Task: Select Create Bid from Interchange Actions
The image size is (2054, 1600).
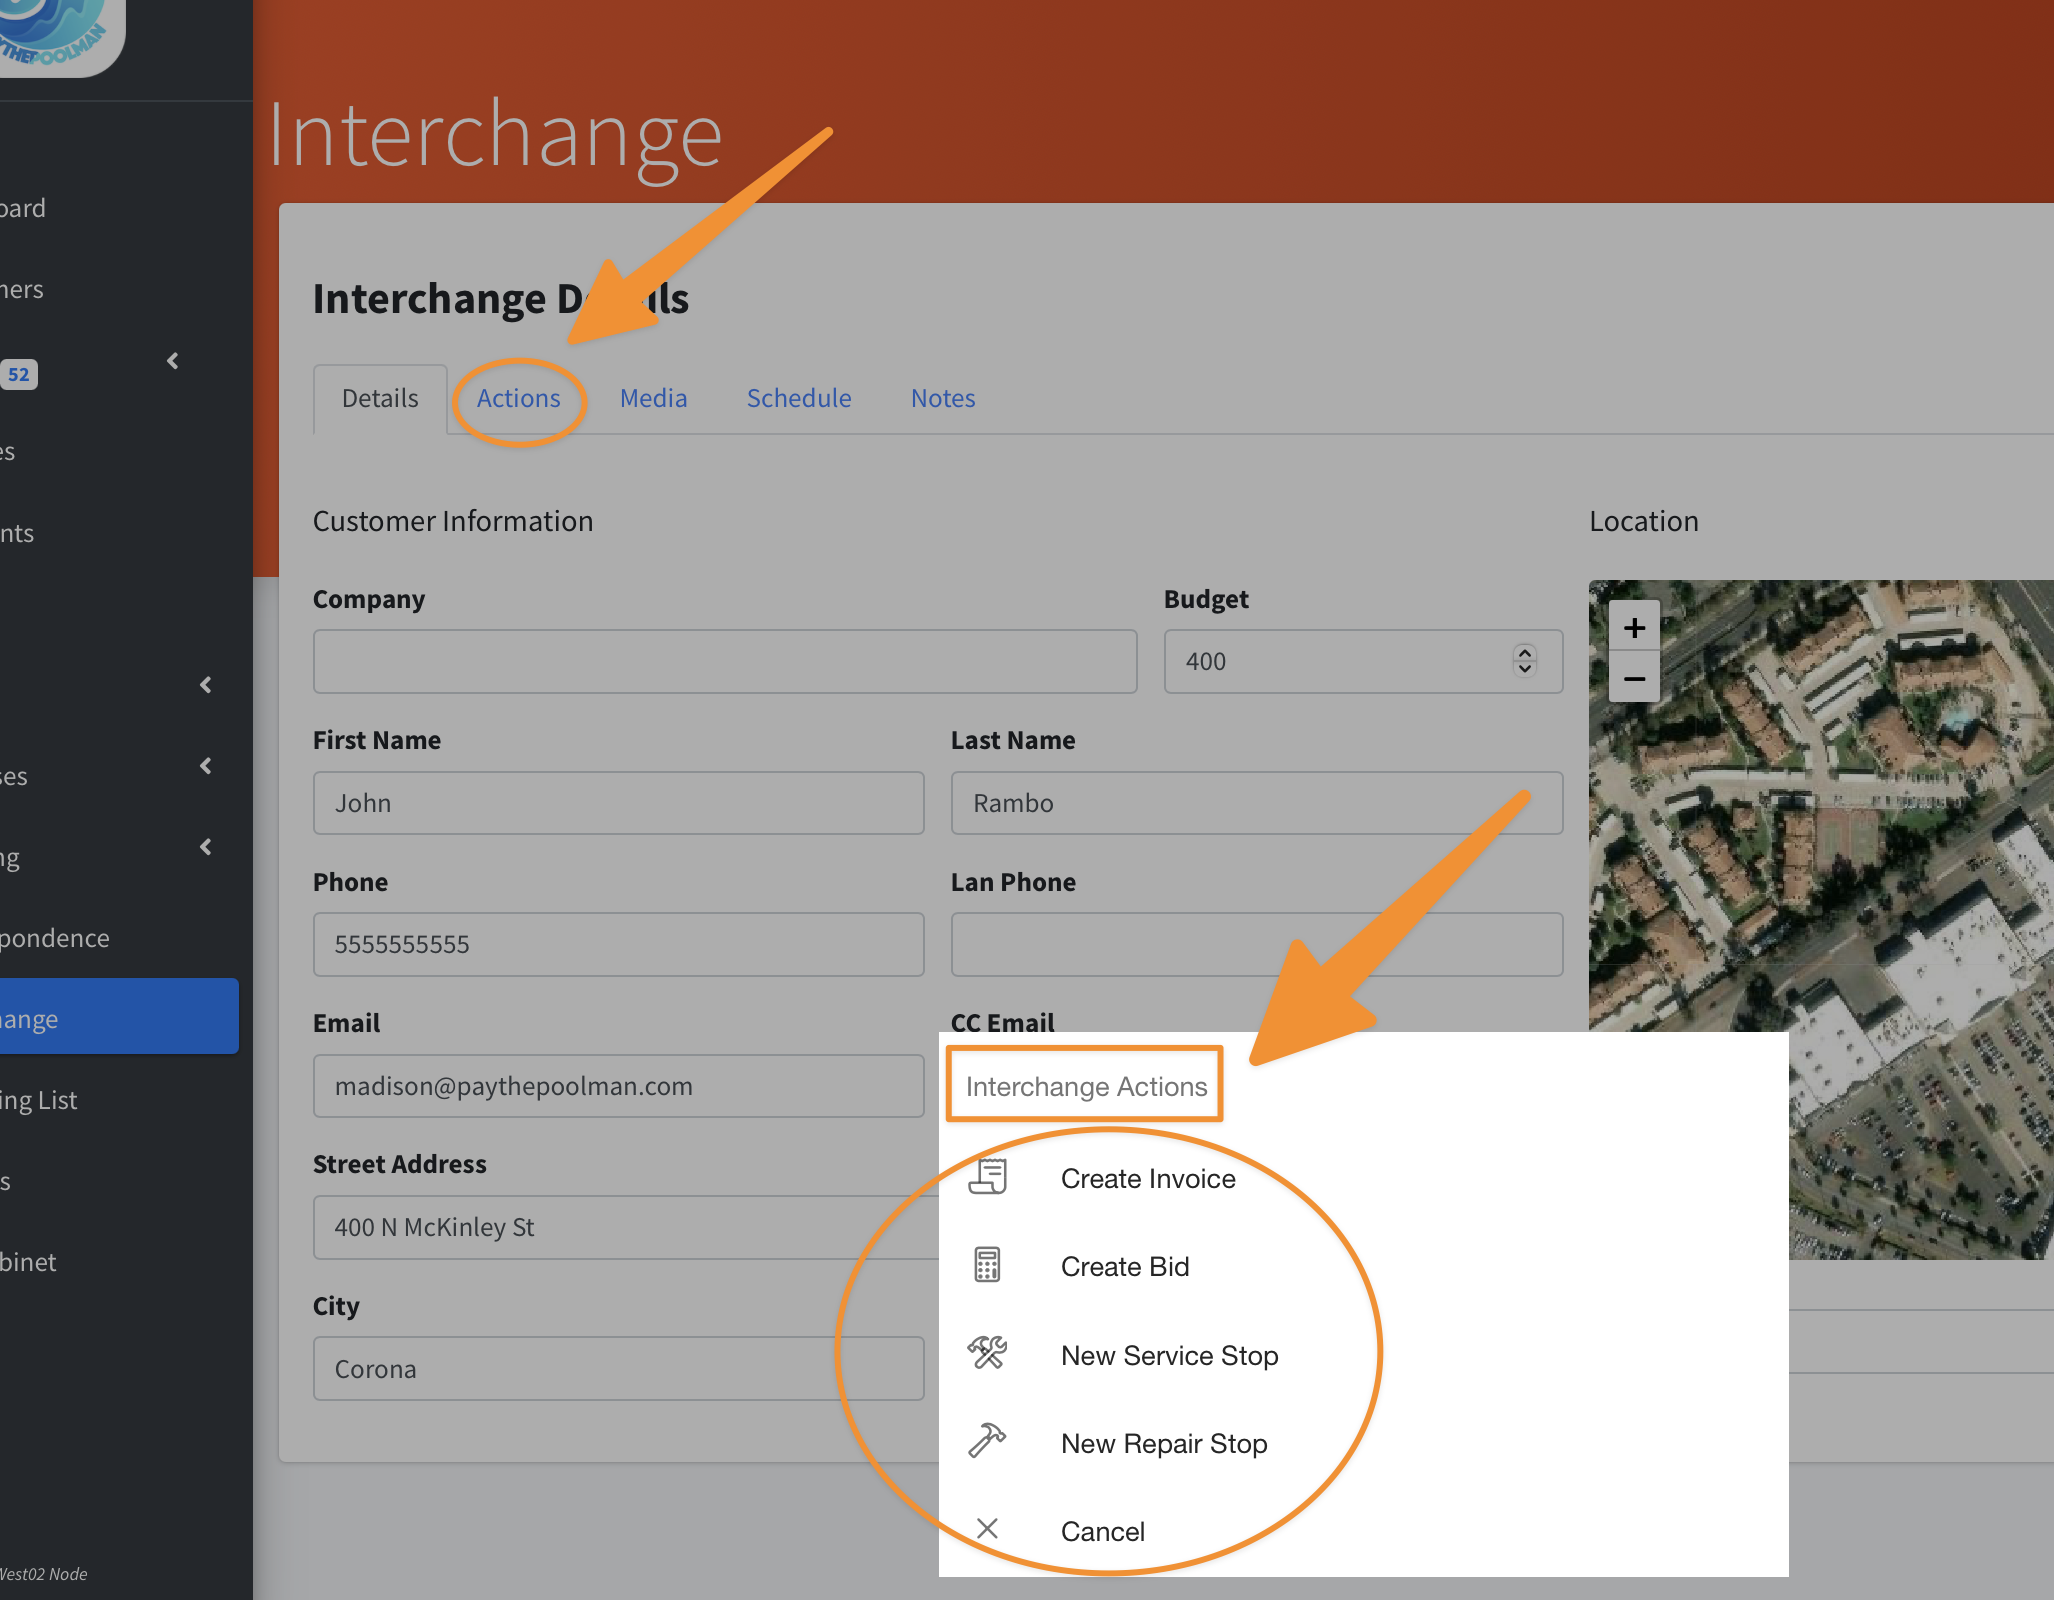Action: 1124,1266
